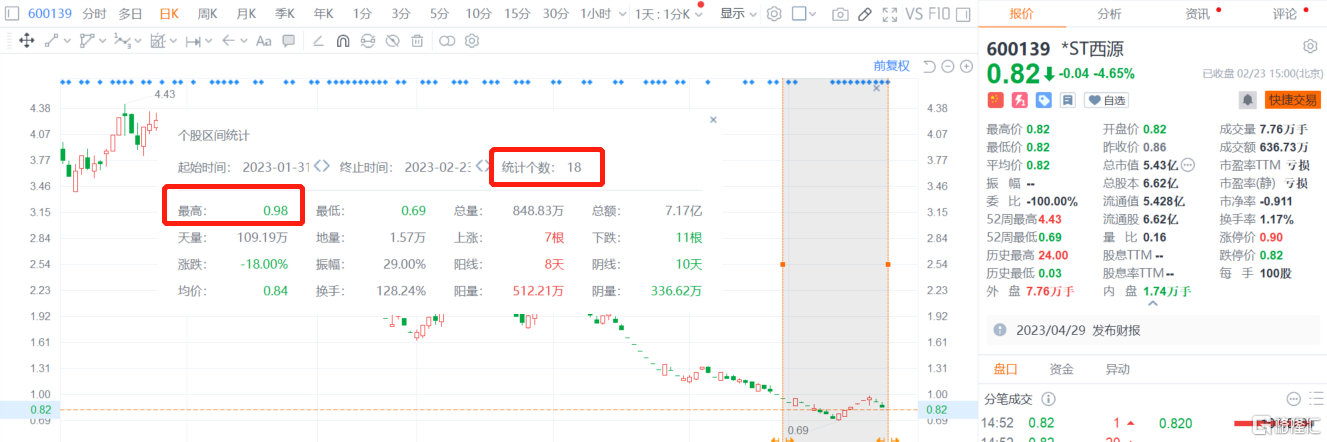Select the price range ruler tool

pyautogui.click(x=192, y=41)
